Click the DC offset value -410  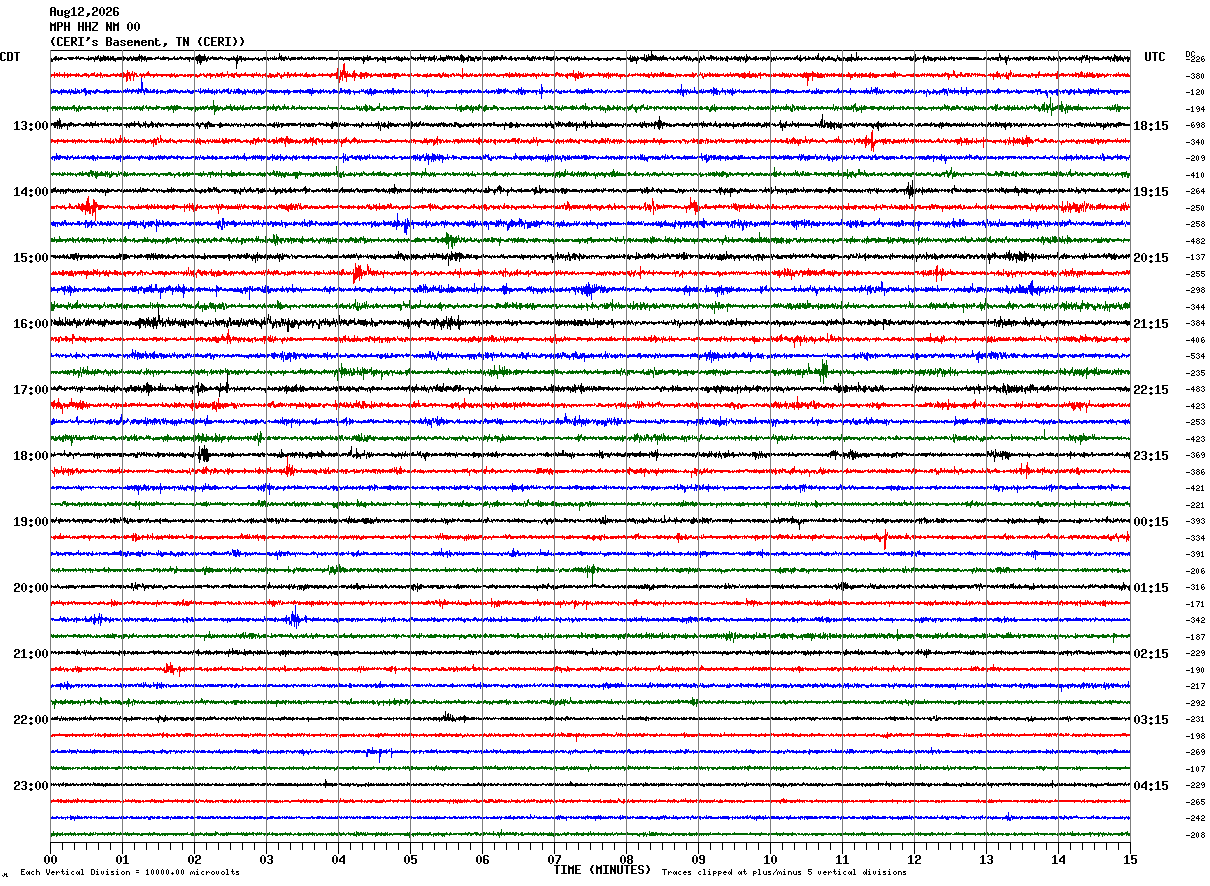pyautogui.click(x=1195, y=175)
